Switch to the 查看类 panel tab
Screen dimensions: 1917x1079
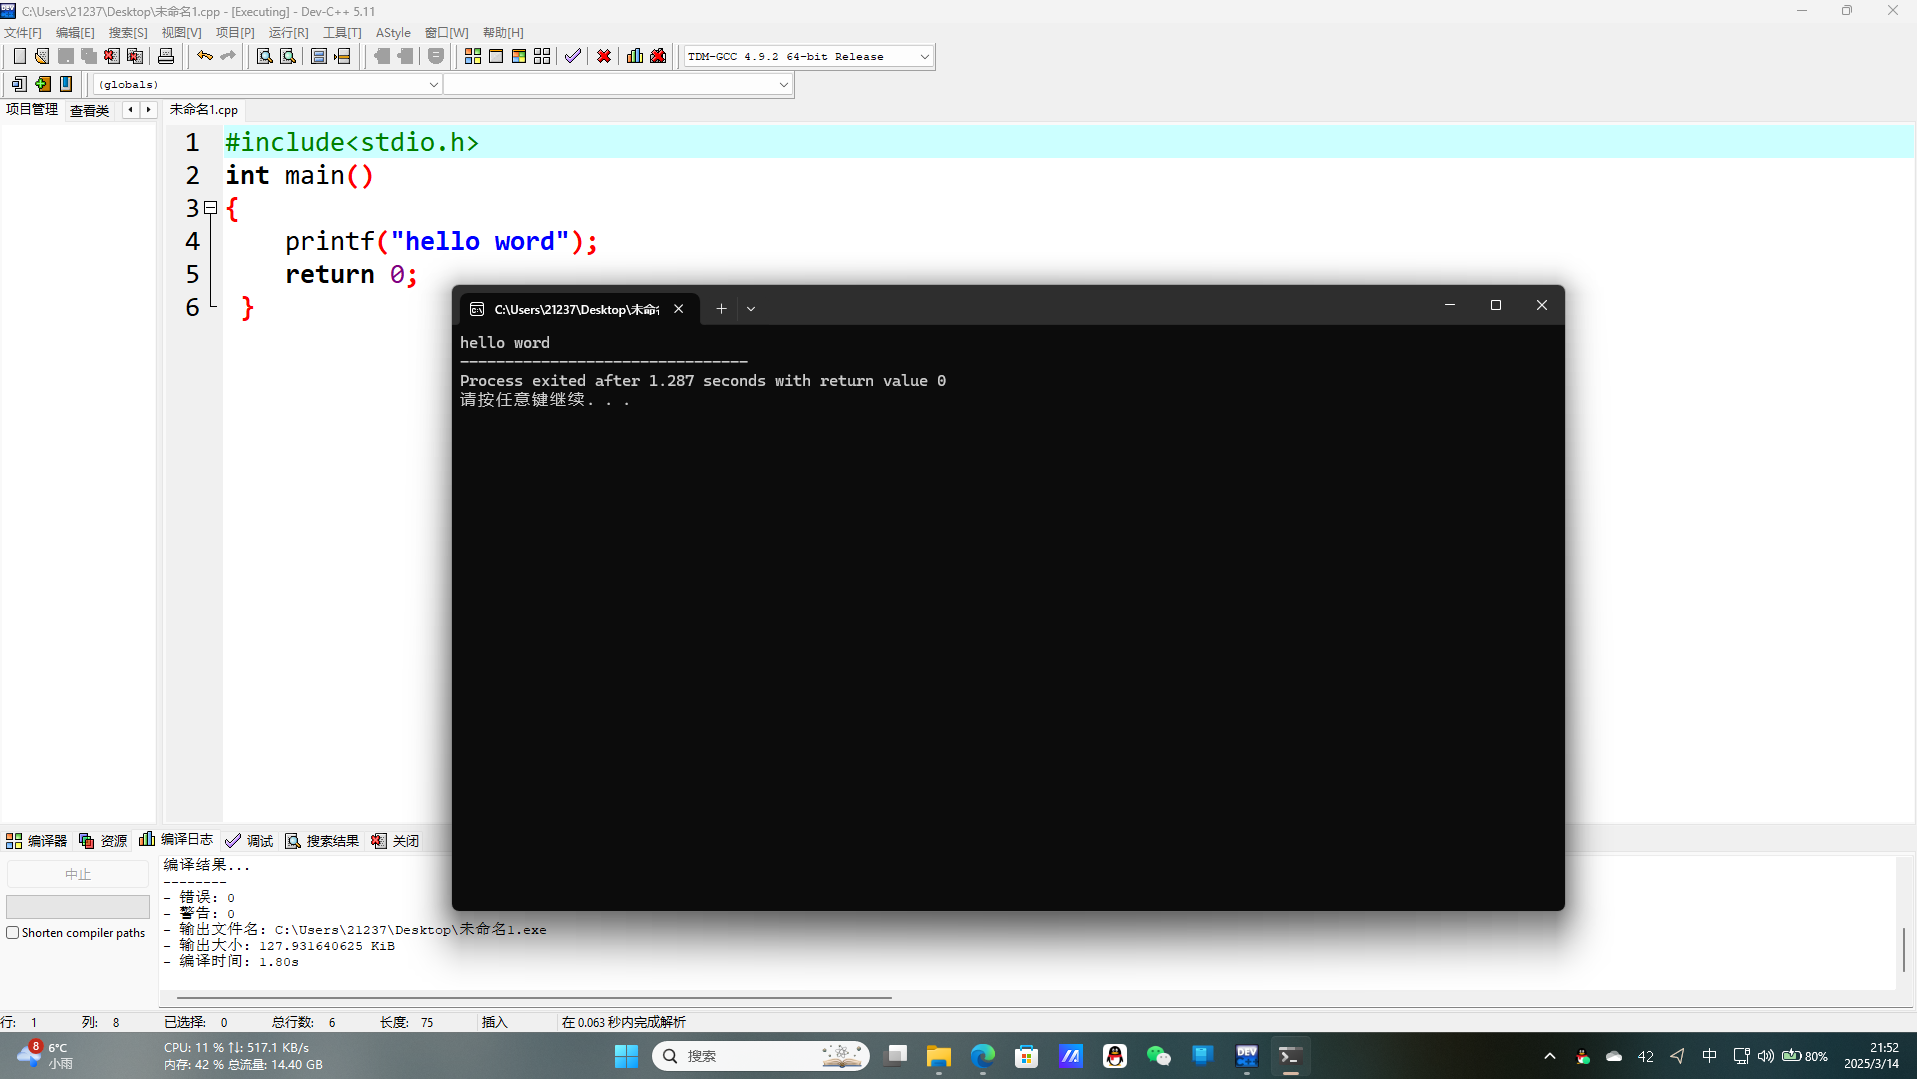[x=89, y=110]
